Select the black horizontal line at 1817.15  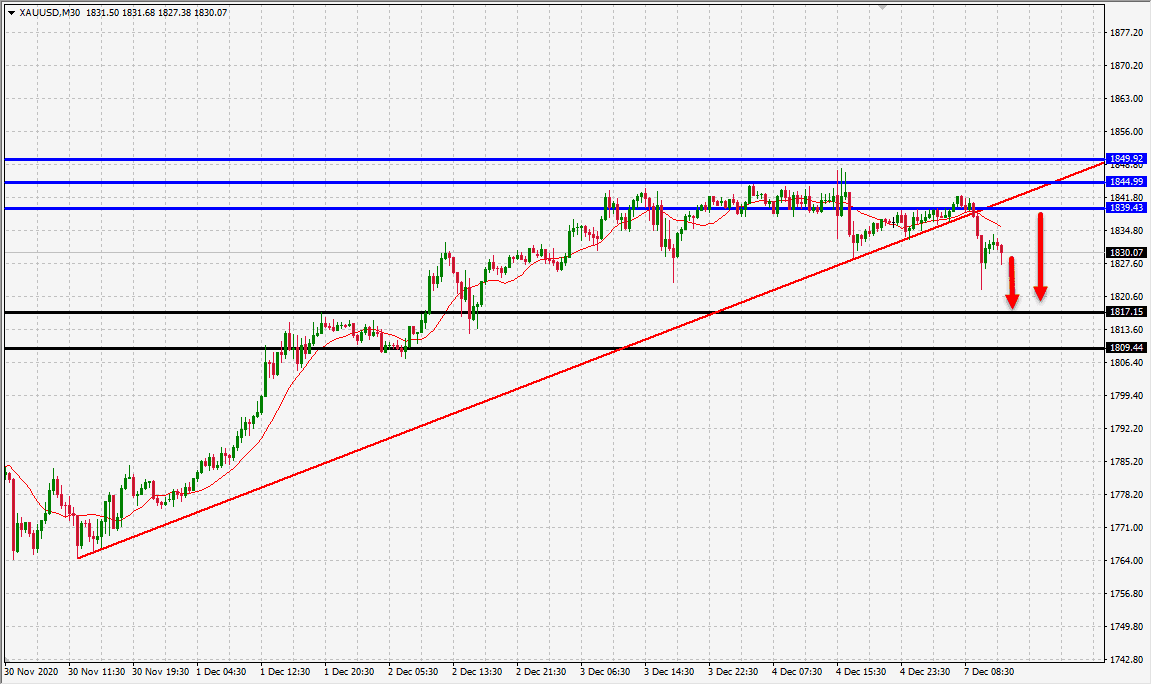point(555,312)
